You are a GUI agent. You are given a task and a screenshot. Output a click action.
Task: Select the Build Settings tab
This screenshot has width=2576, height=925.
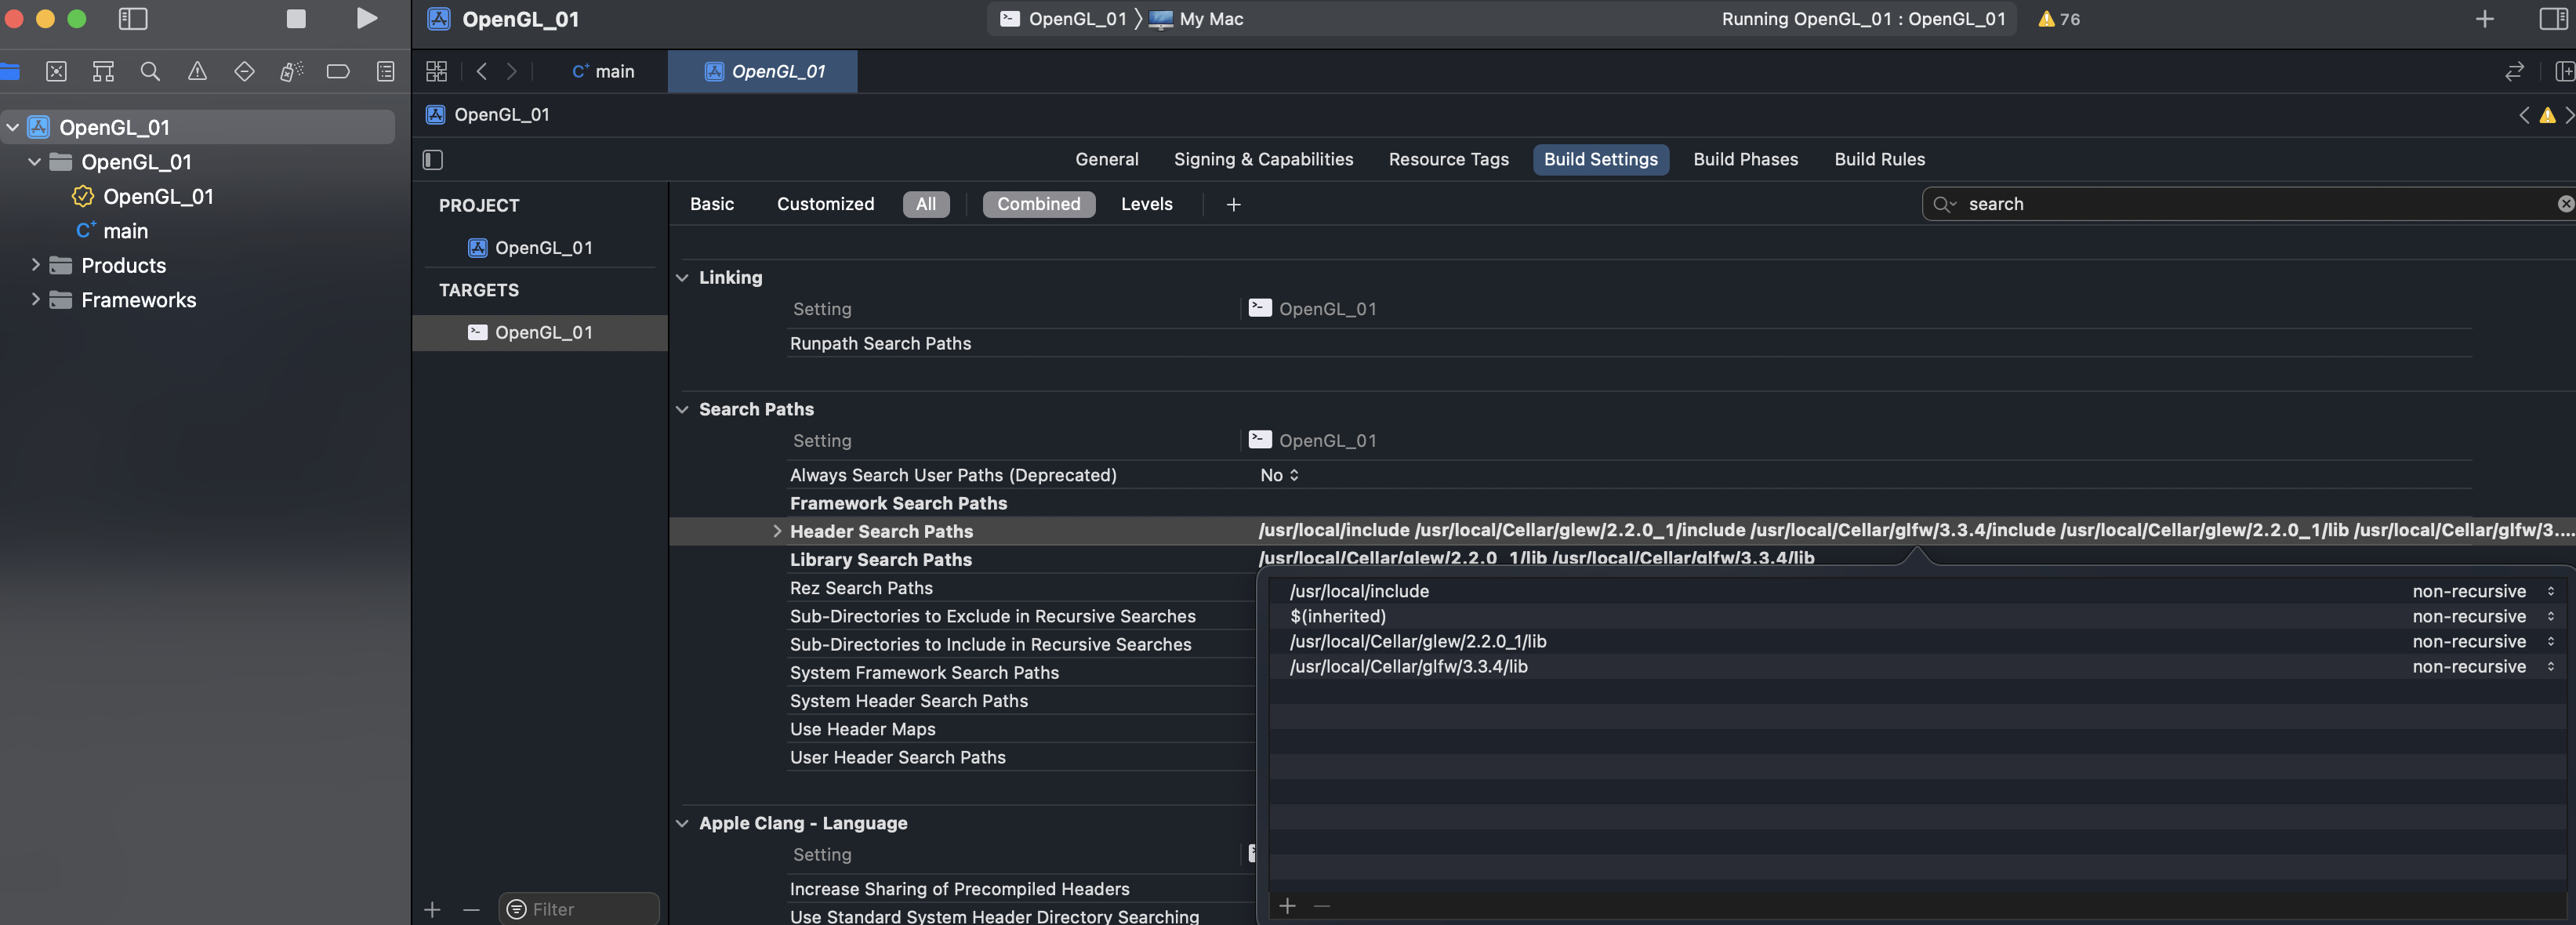point(1600,160)
